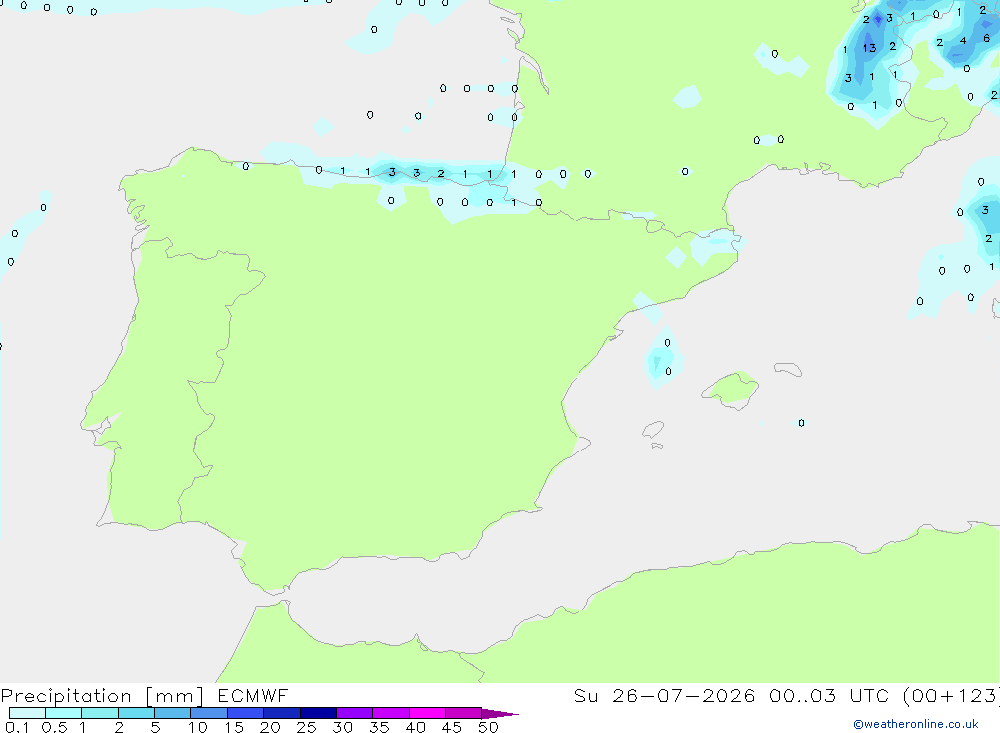The width and height of the screenshot is (1000, 733).
Task: Pick the 25–30 mm navy legend swatch
Action: click(318, 713)
